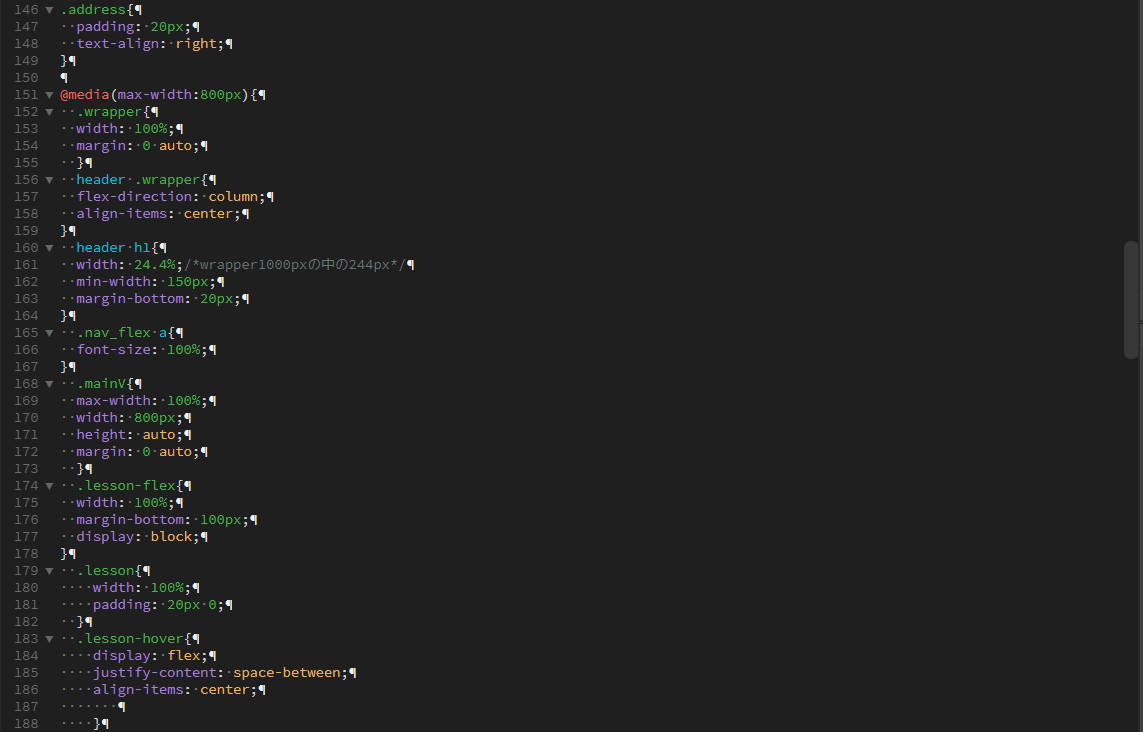Fold the .lesson-flex rule block
1143x732 pixels.
pyautogui.click(x=49, y=486)
